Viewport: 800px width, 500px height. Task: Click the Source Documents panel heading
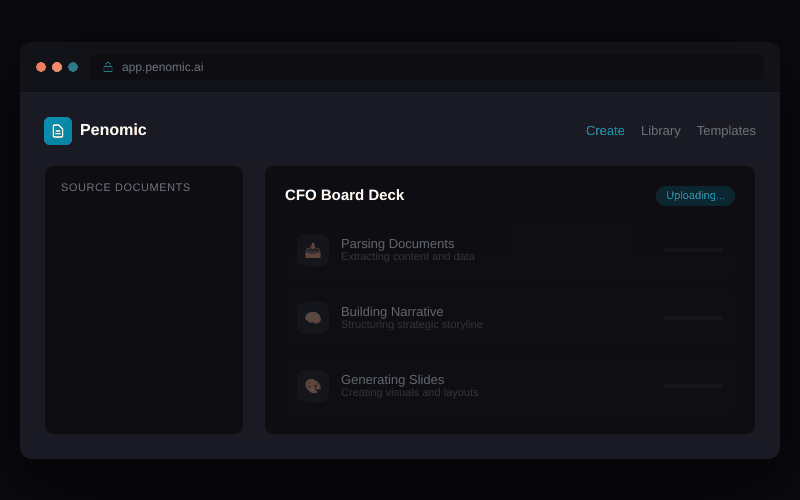coord(126,188)
